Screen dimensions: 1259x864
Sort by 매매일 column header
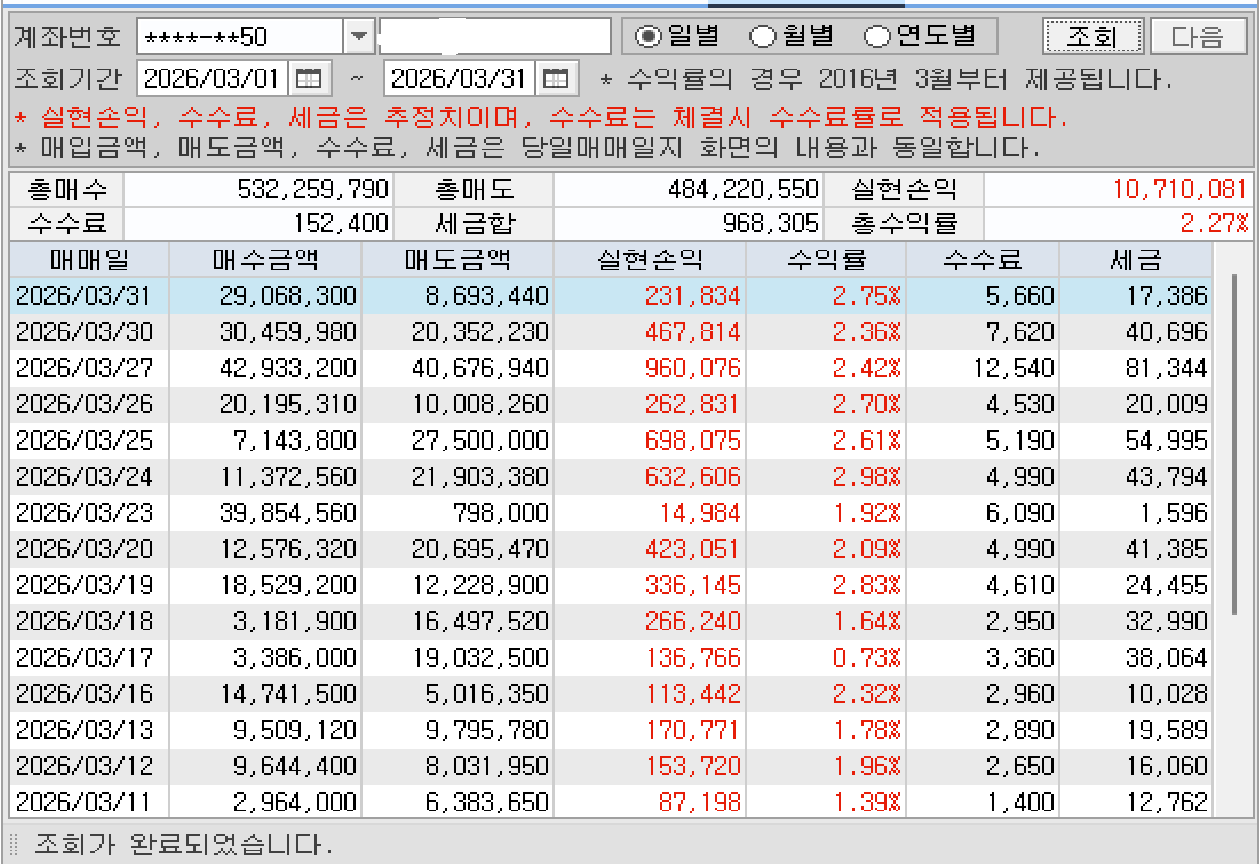89,260
